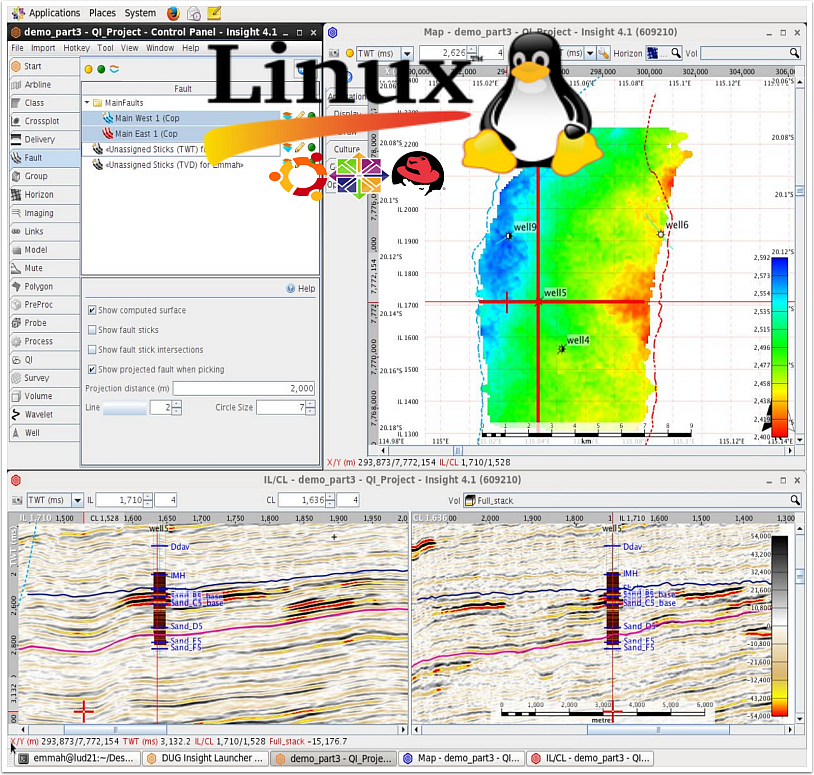Click the Line color swatch
814x775 pixels.
[x=125, y=408]
